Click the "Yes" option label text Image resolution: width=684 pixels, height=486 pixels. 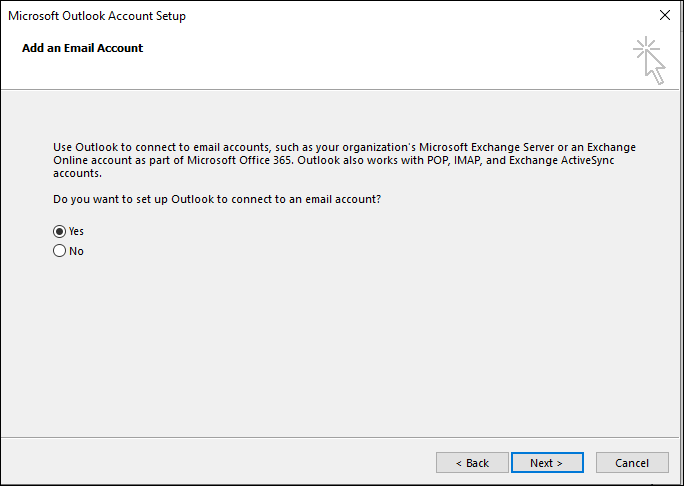[x=76, y=231]
